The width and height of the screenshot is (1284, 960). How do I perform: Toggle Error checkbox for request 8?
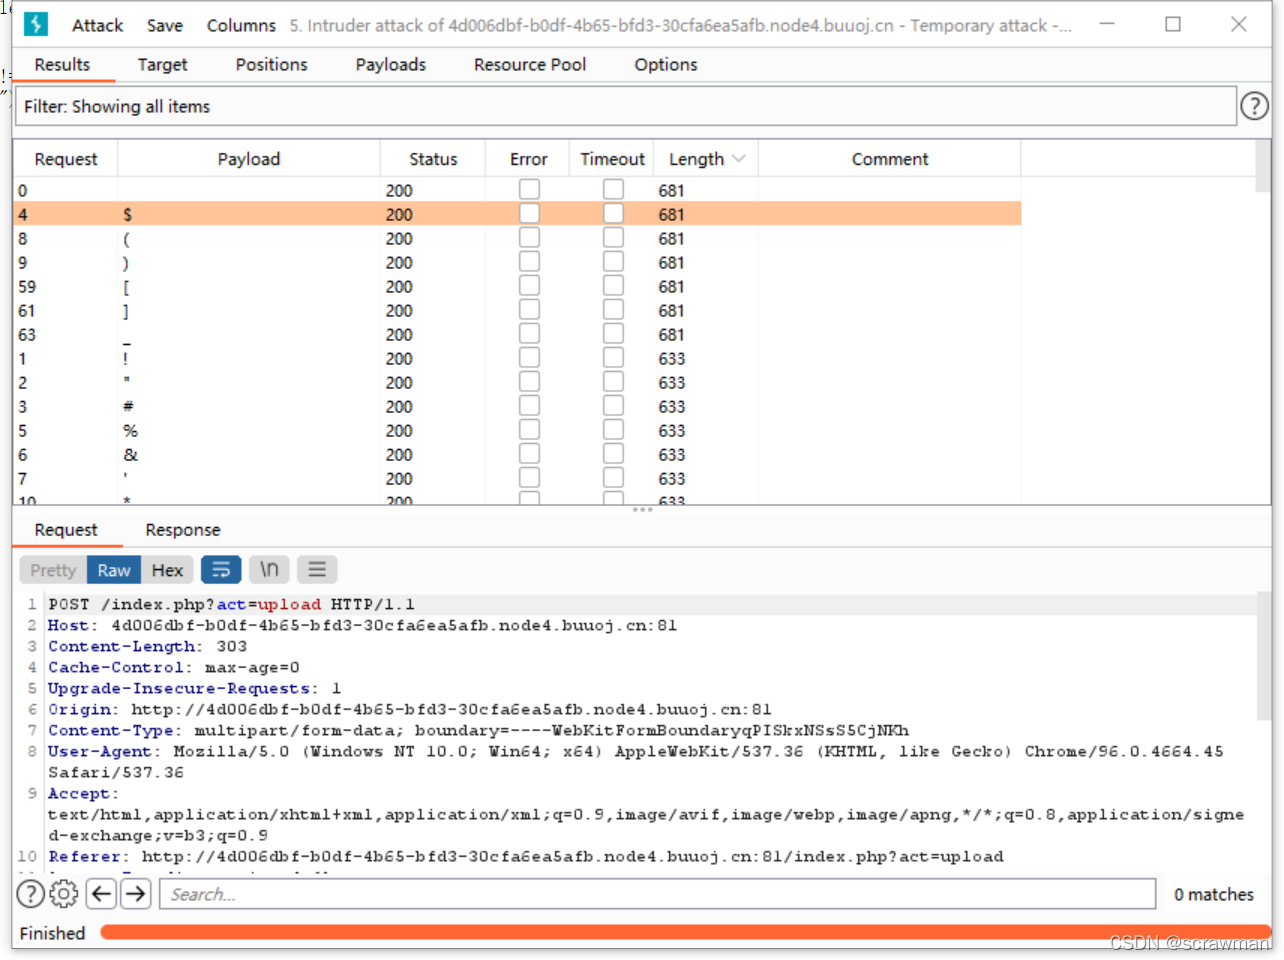(x=529, y=238)
